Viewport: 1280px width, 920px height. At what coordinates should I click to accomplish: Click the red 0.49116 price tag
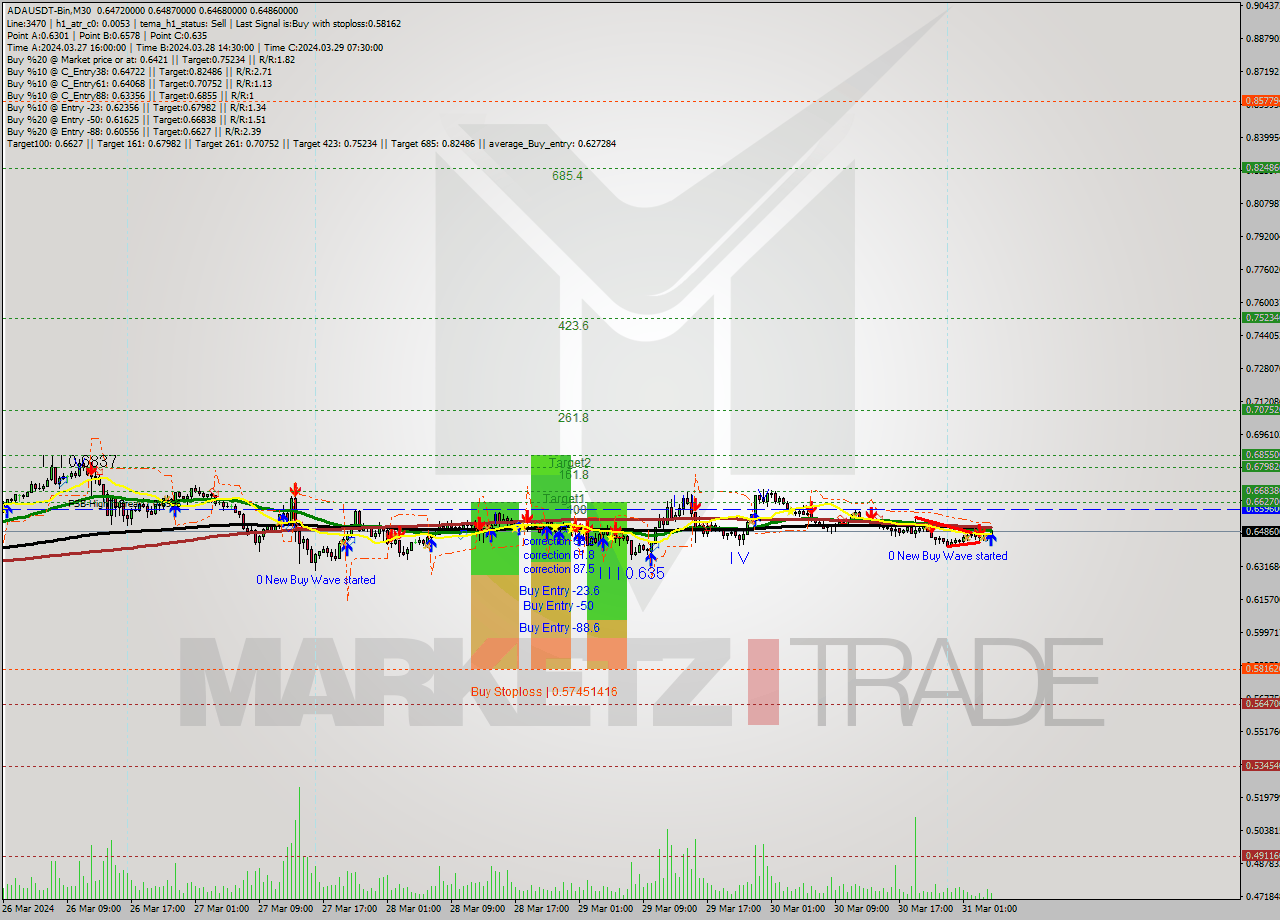1260,855
